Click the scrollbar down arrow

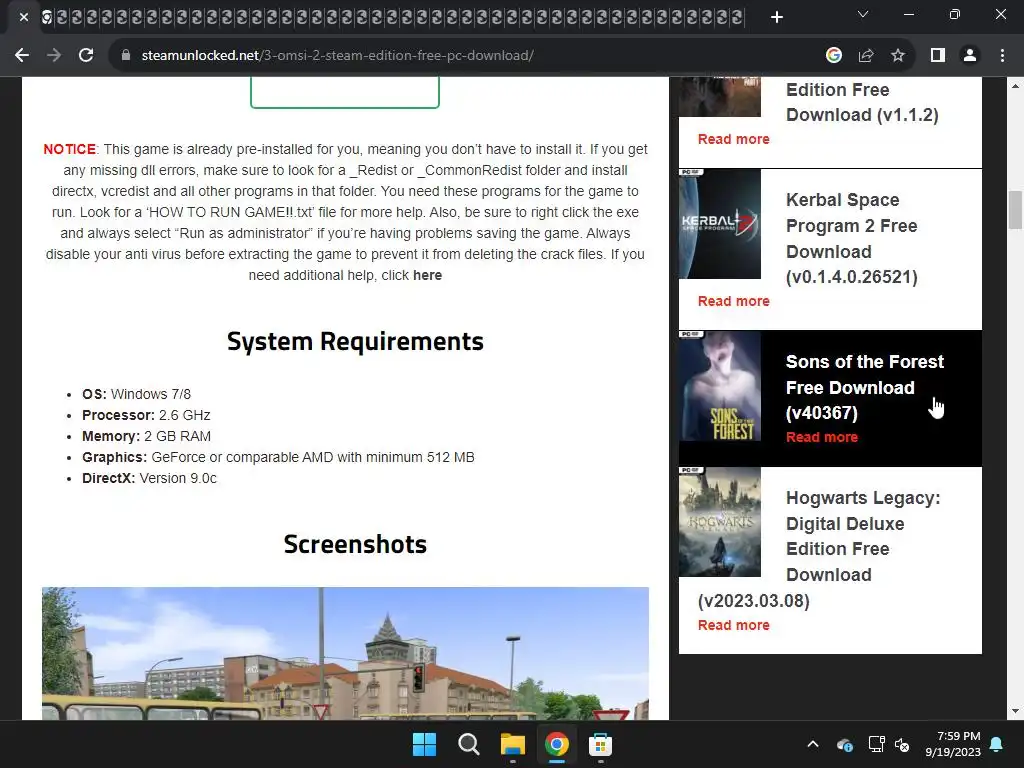tap(1015, 711)
